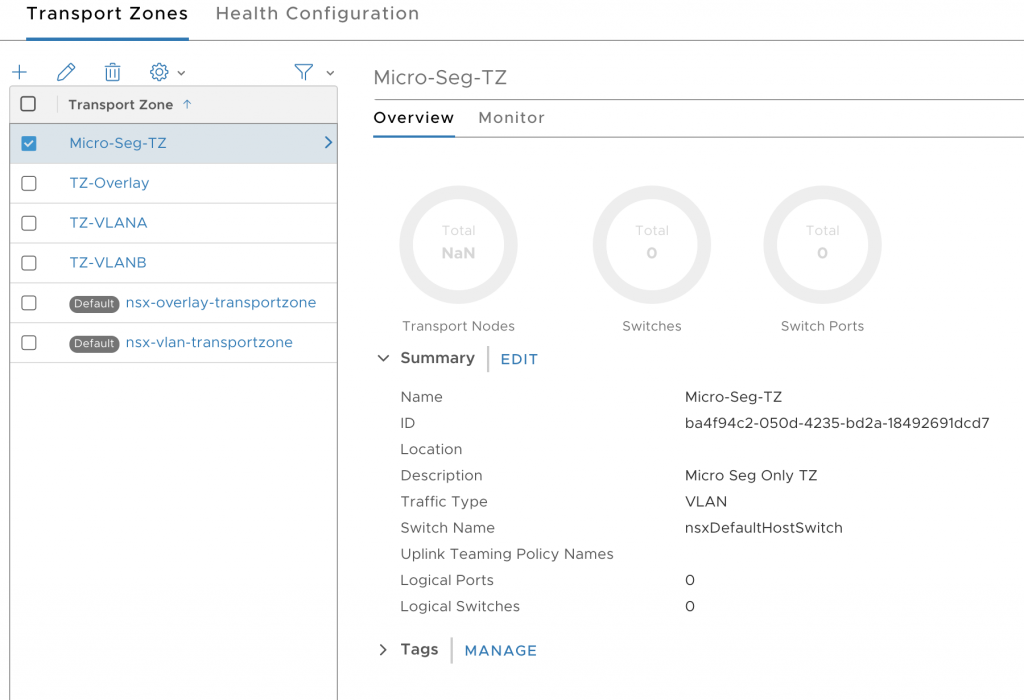Uncheck the Micro-Seg-TZ checkbox
1024x700 pixels.
coord(29,144)
